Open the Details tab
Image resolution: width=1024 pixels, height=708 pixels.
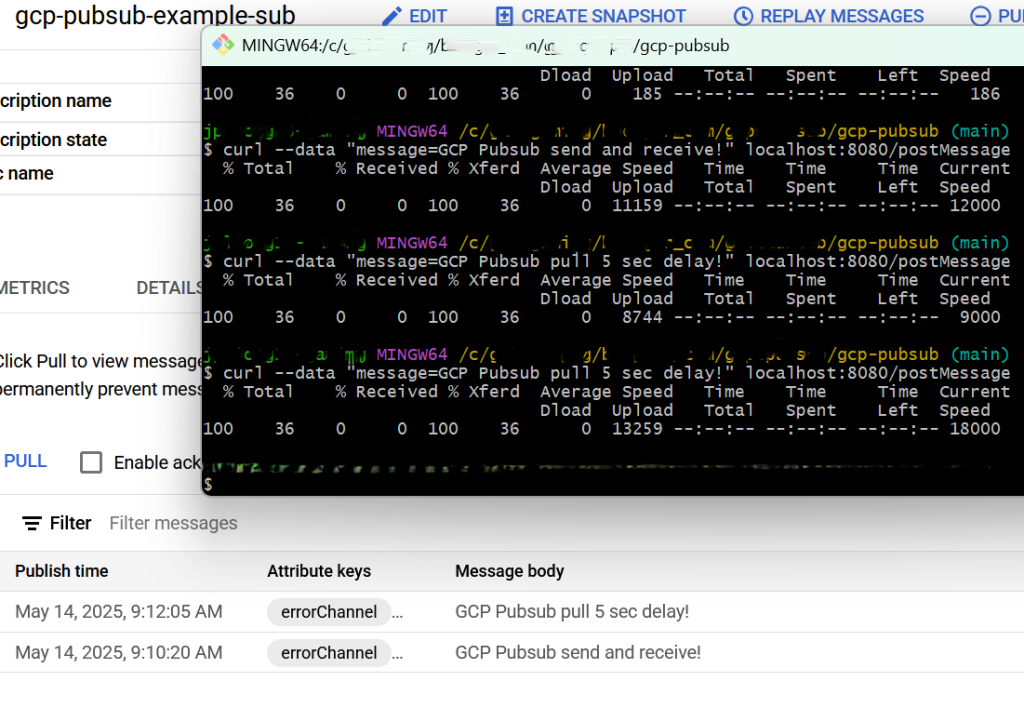169,288
